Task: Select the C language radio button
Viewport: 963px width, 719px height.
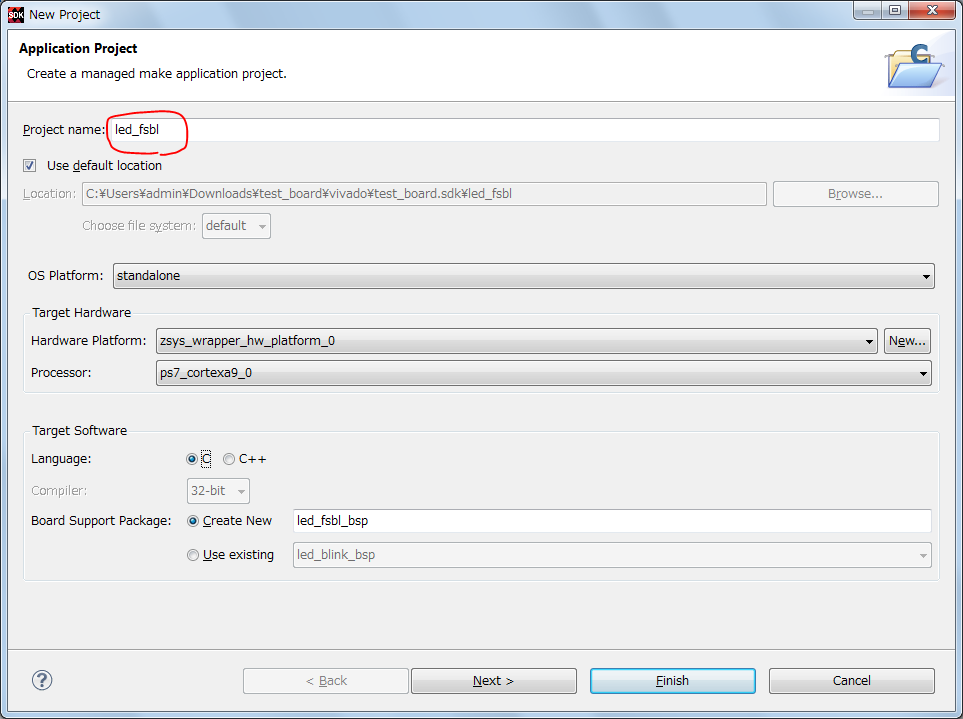Action: (x=192, y=459)
